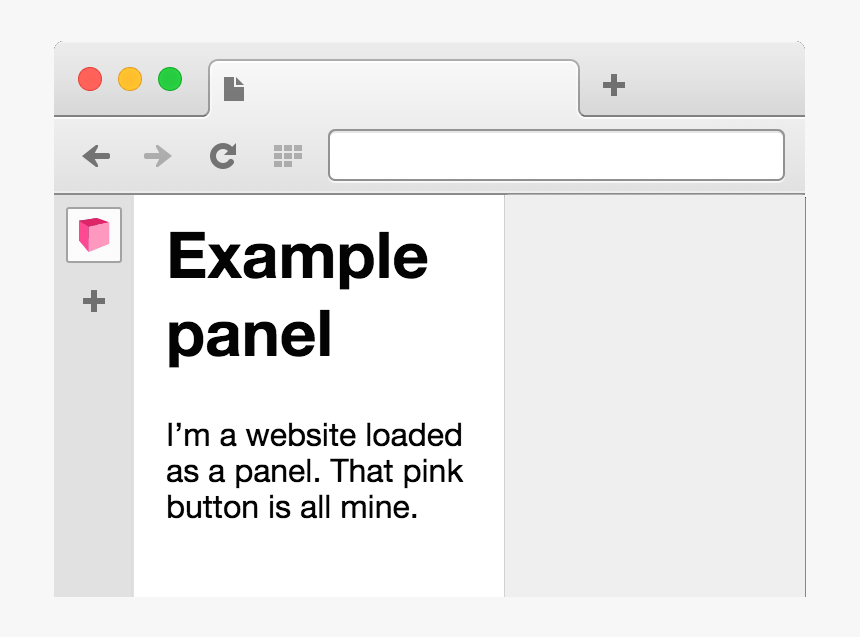This screenshot has height=637, width=860.
Task: Click the back arrow navigation button
Action: pos(96,156)
